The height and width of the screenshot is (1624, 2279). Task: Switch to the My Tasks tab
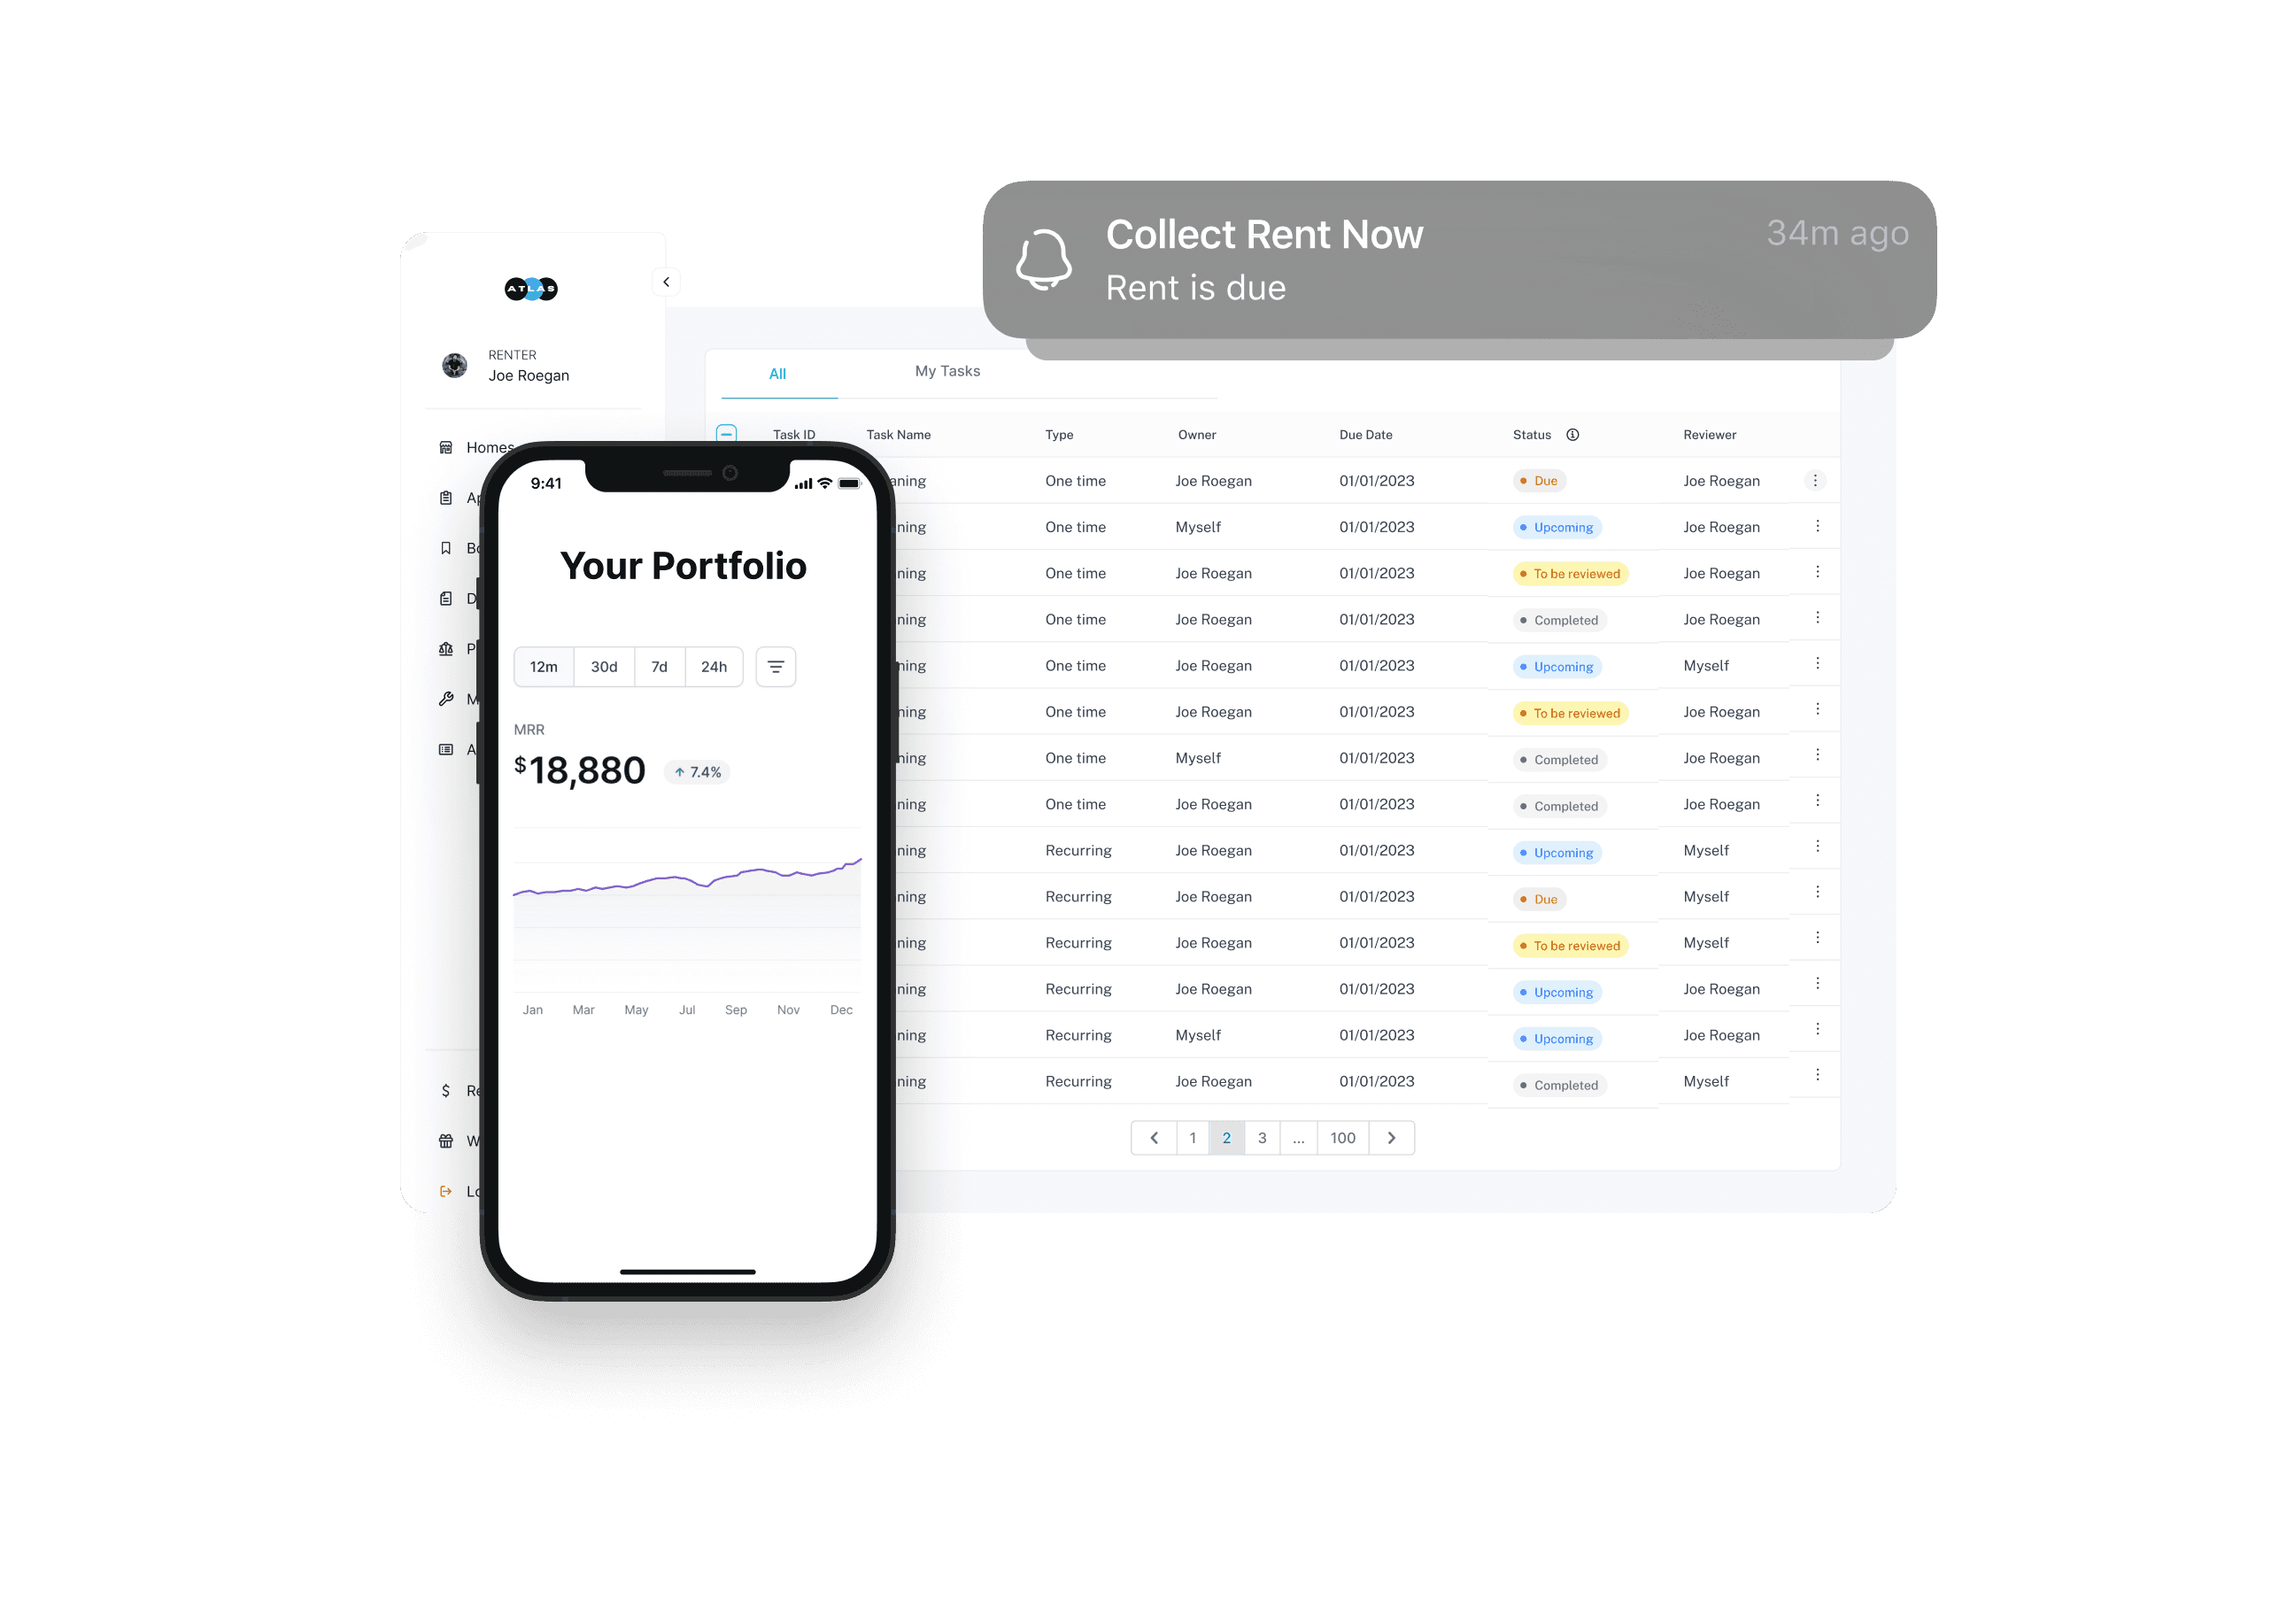(946, 371)
